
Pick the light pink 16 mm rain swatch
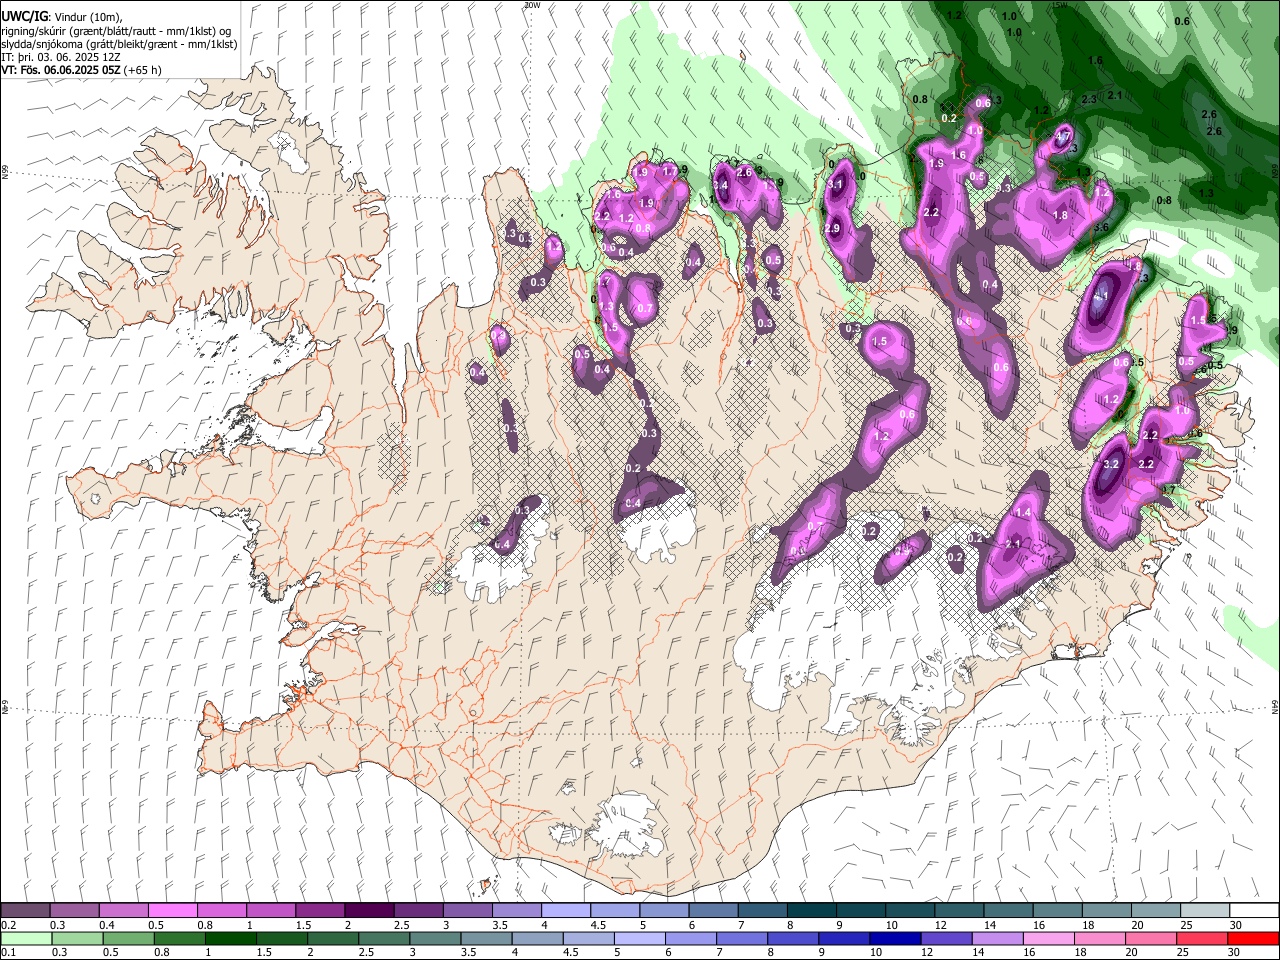click(x=1049, y=938)
